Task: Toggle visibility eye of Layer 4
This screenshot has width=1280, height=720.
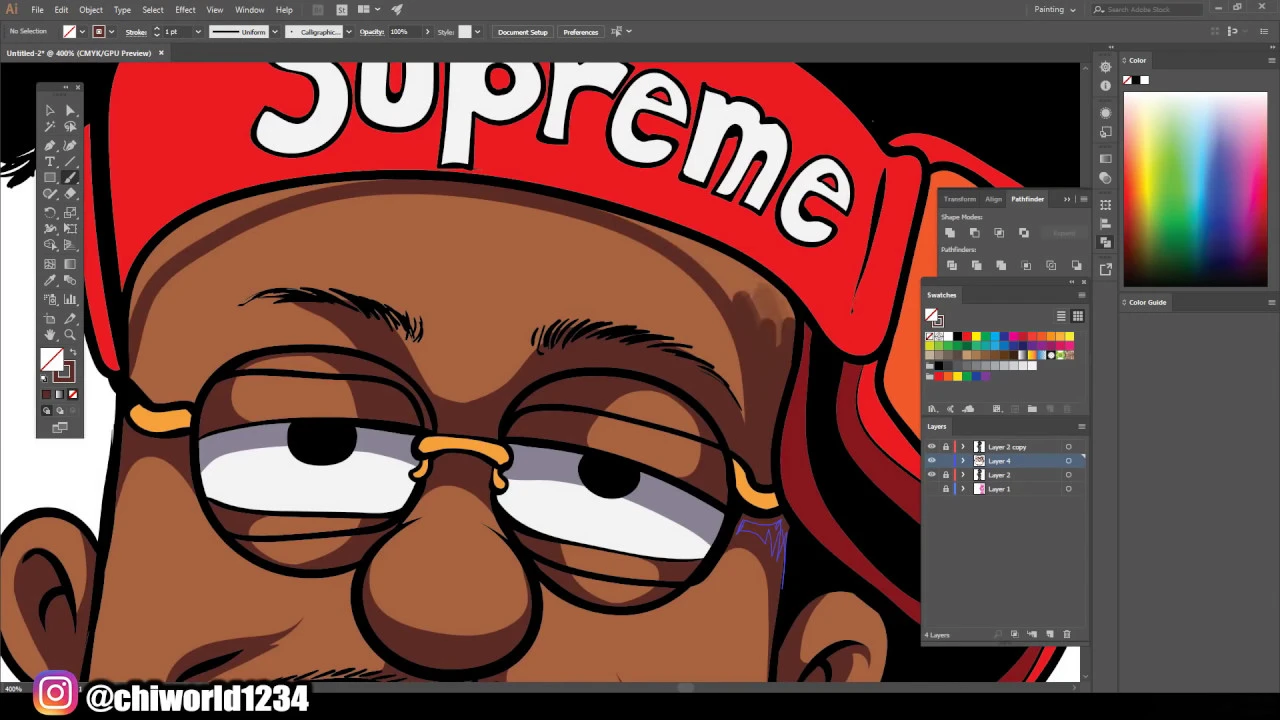Action: [932, 461]
